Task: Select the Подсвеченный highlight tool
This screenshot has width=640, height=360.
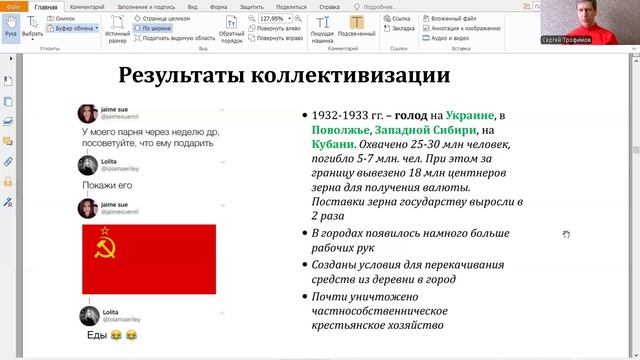Action: [356, 27]
